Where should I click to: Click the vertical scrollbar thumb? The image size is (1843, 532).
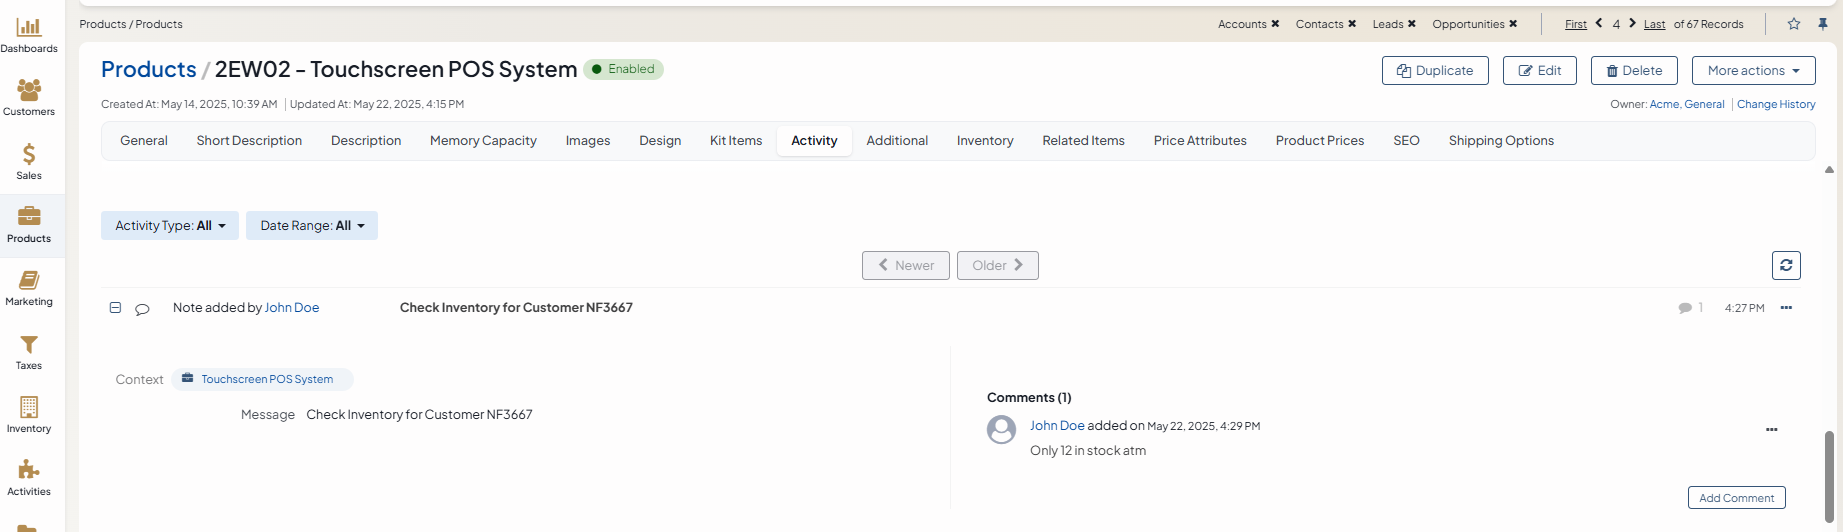pos(1829,475)
